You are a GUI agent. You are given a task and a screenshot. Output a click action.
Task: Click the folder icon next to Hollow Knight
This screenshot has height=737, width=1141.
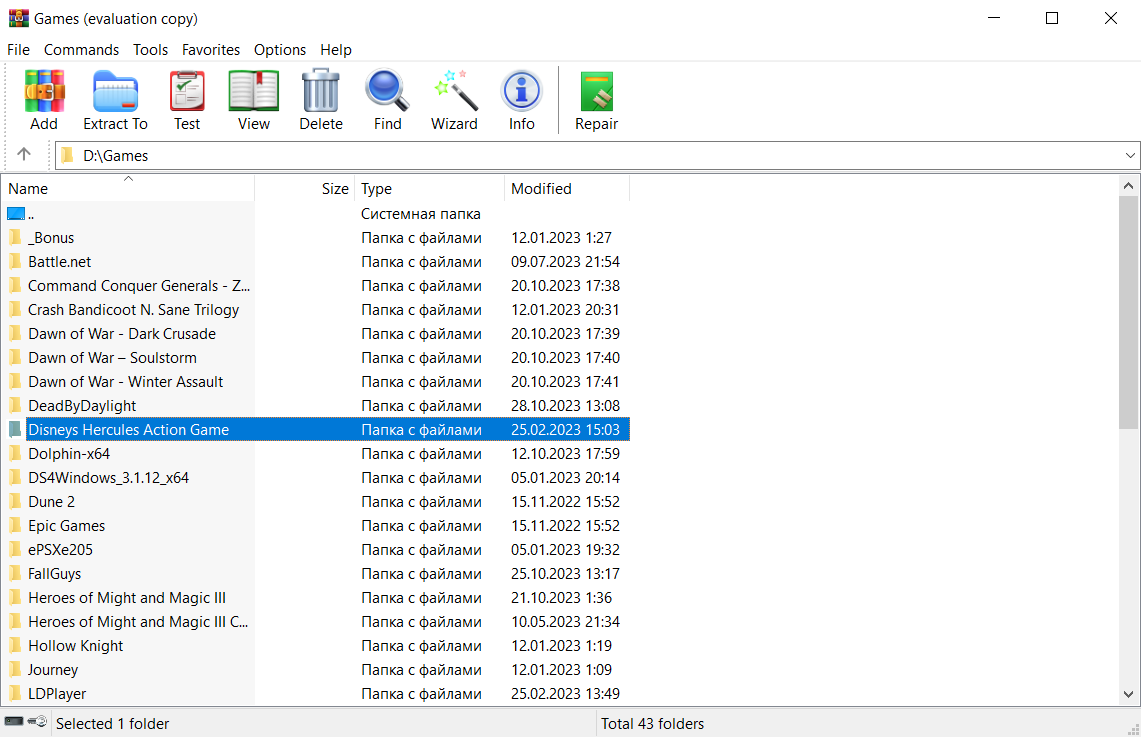15,645
